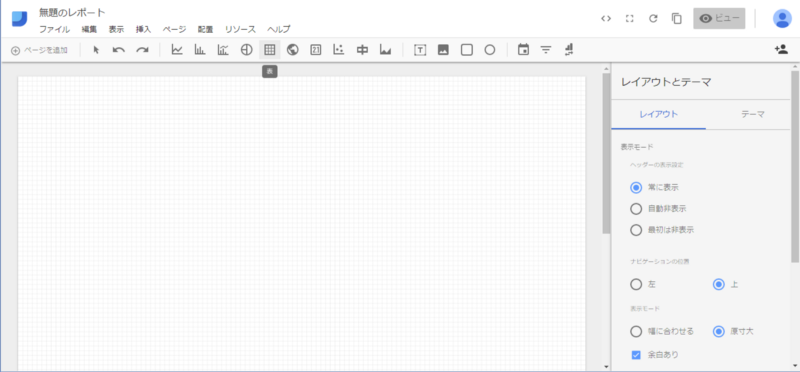Click the share add-person icon
The height and width of the screenshot is (372, 800).
coord(781,49)
